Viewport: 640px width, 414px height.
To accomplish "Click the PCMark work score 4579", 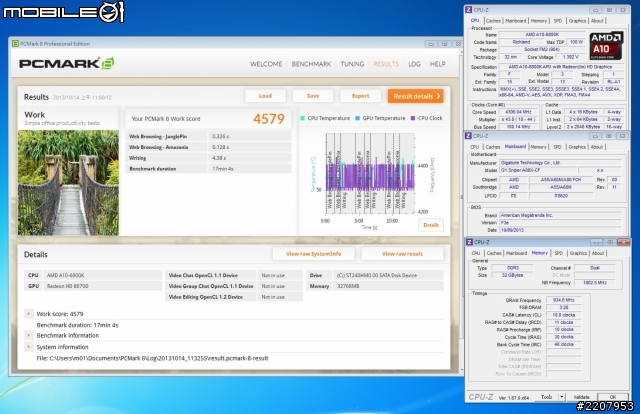I will point(269,119).
